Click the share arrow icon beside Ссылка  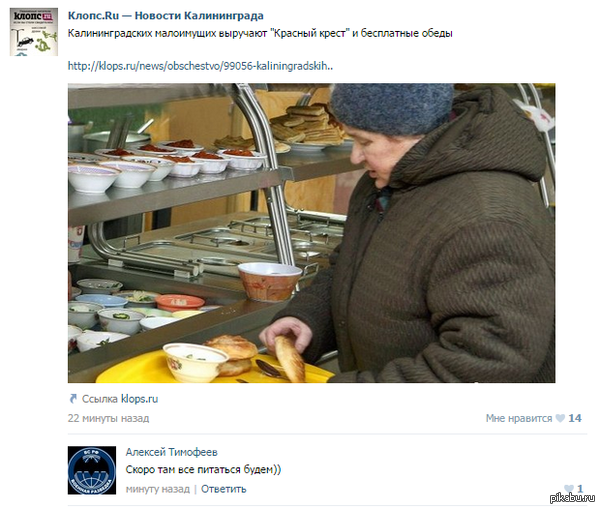tap(73, 399)
